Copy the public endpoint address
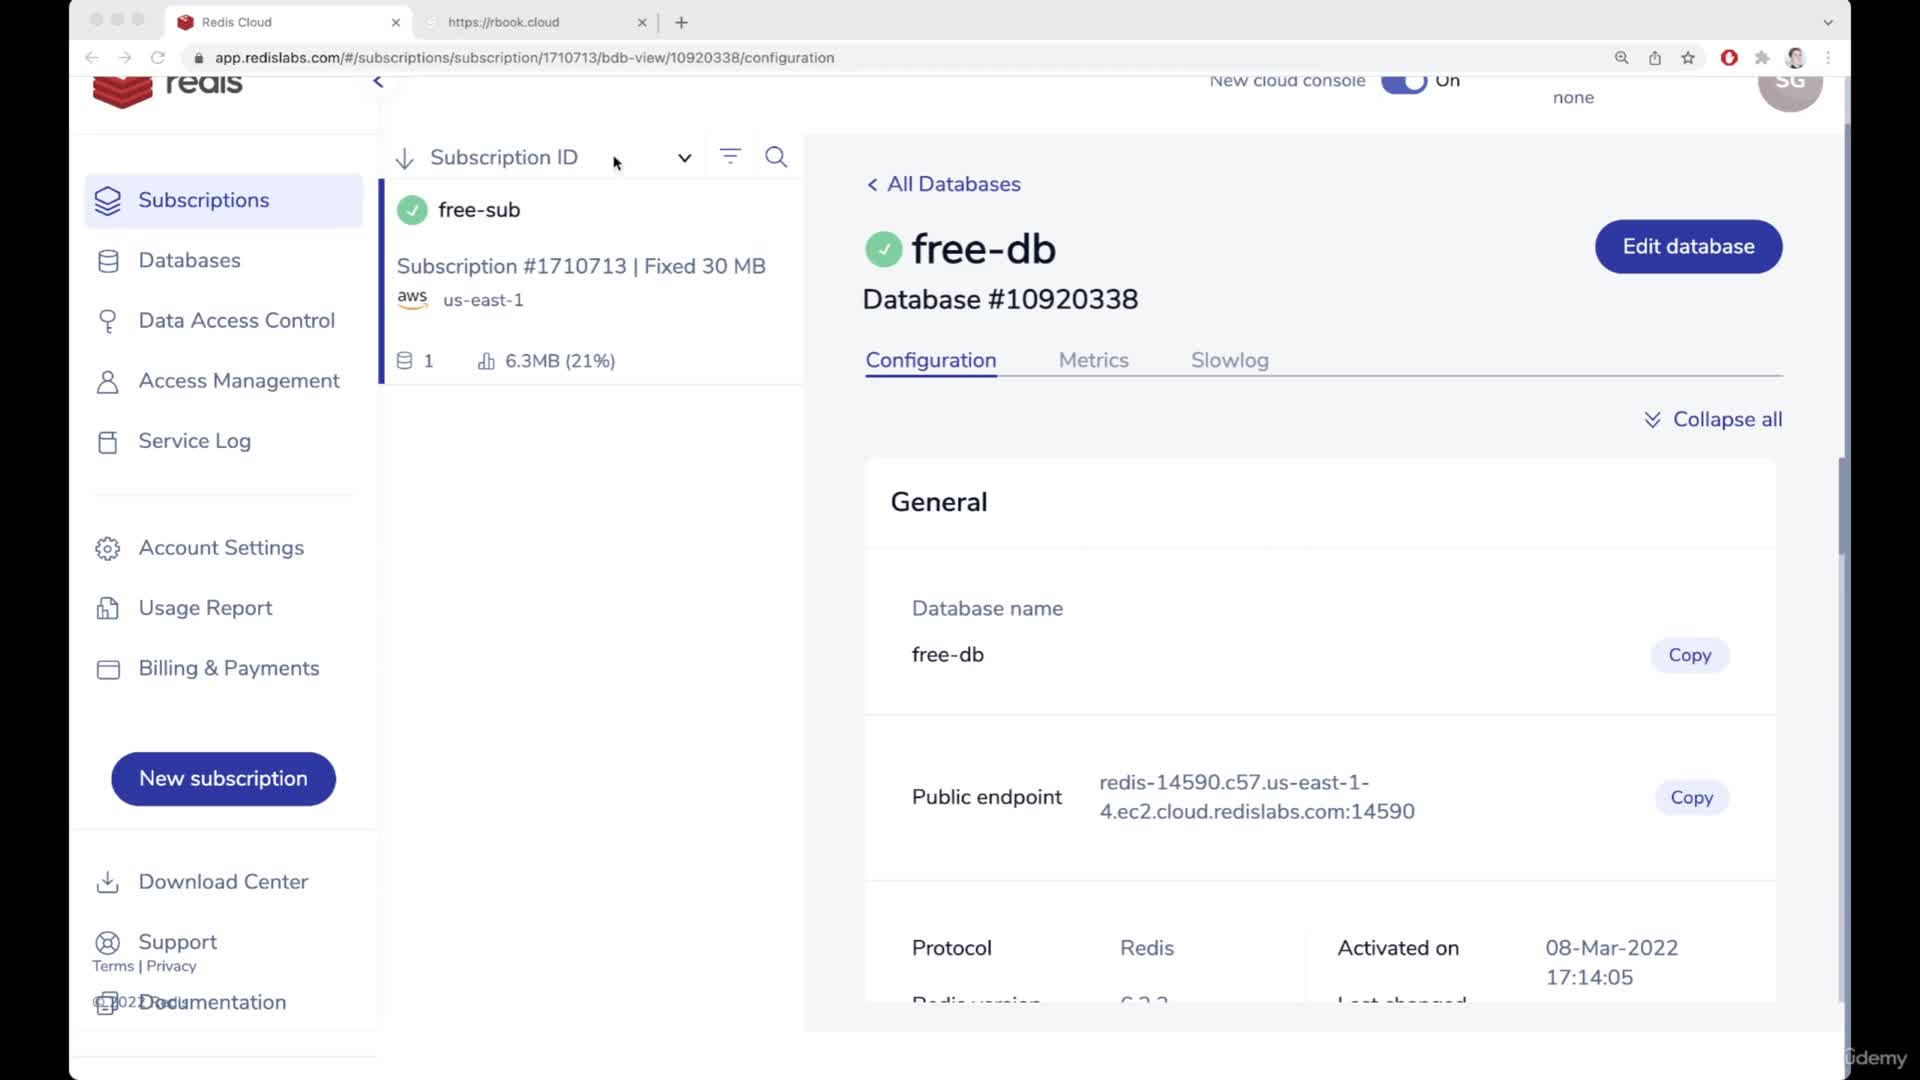 point(1692,796)
